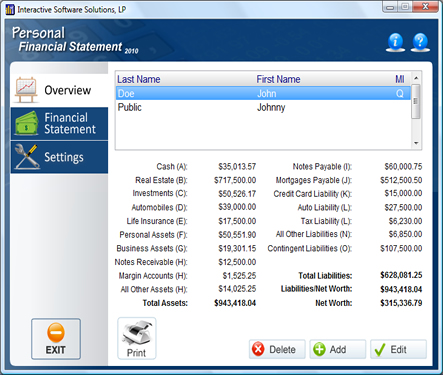Image resolution: width=443 pixels, height=375 pixels.
Task: Click the Notes Receivable (H) label
Action: click(x=151, y=262)
